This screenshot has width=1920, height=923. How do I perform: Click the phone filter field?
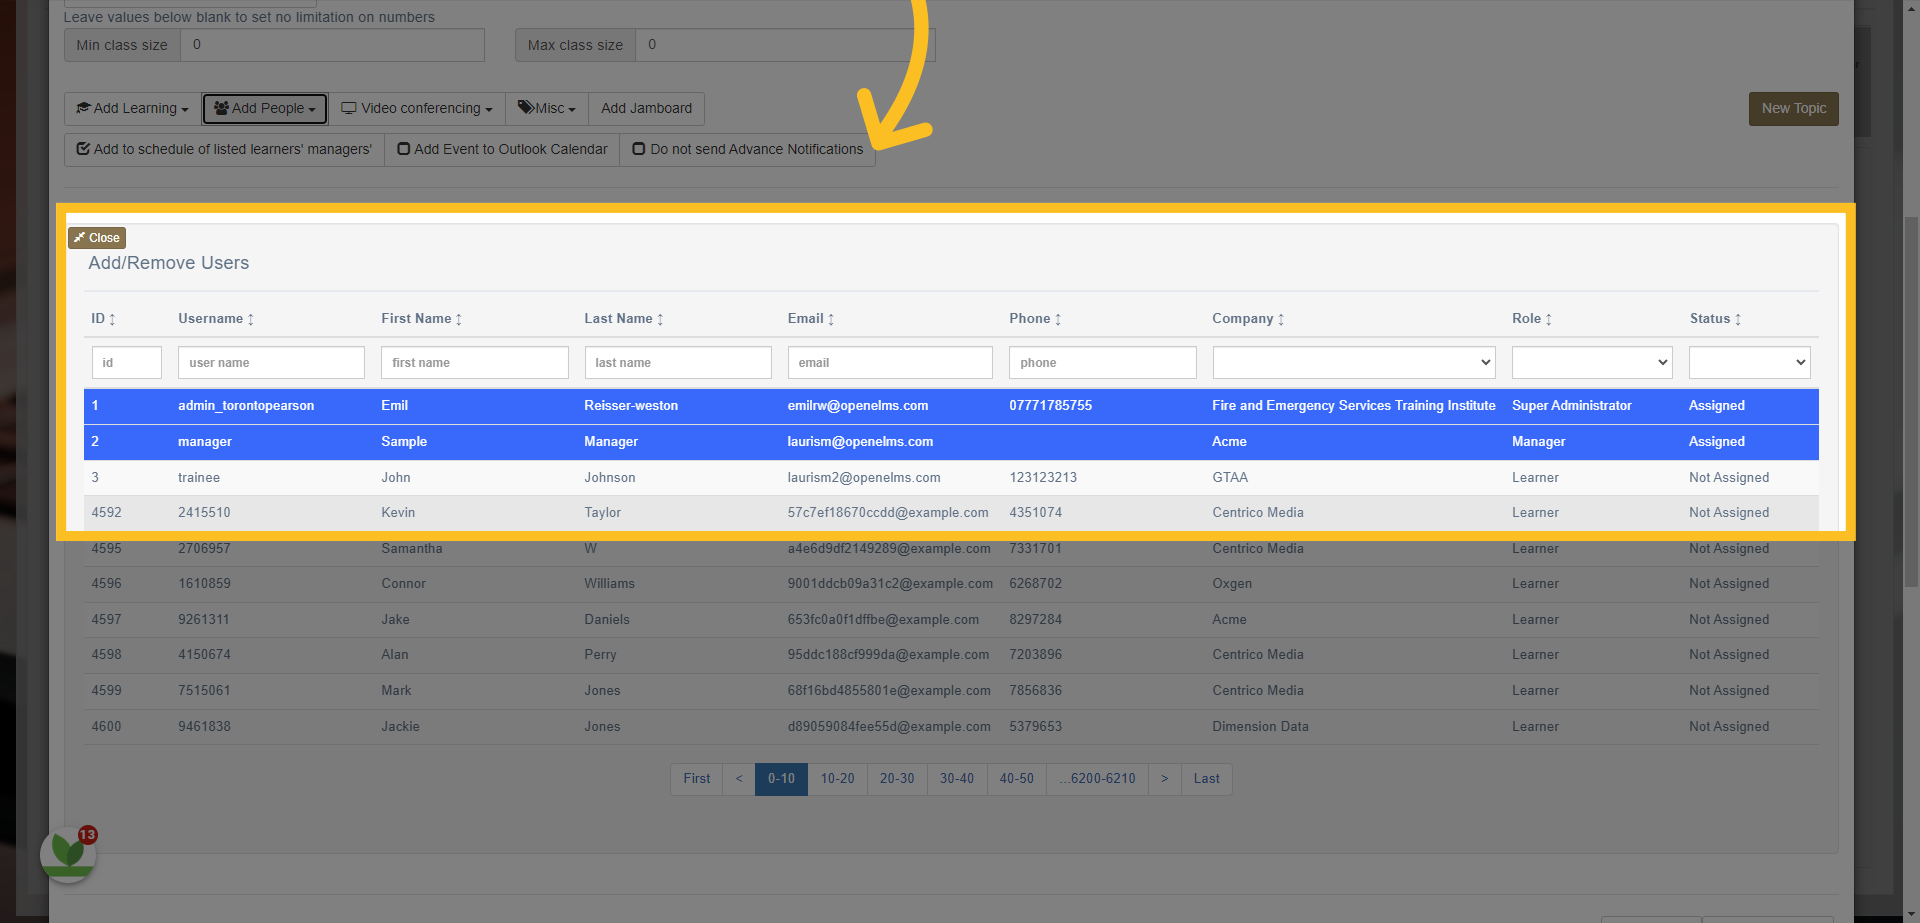click(1103, 362)
